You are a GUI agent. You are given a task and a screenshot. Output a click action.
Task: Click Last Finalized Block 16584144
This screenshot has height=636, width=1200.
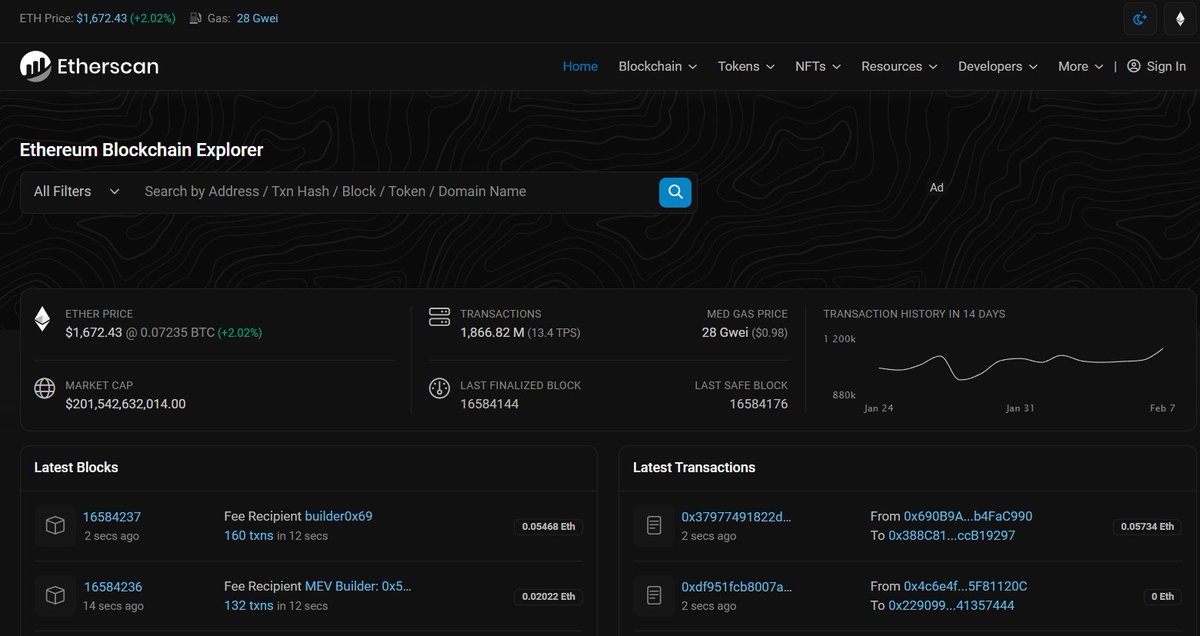point(489,404)
